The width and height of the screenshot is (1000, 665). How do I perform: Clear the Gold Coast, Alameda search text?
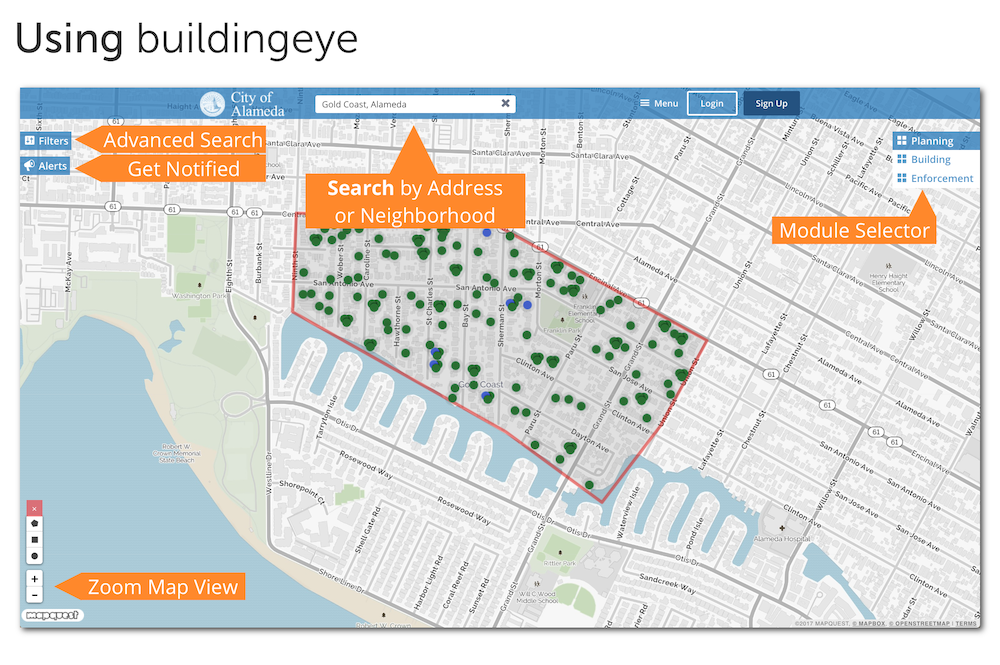click(505, 103)
